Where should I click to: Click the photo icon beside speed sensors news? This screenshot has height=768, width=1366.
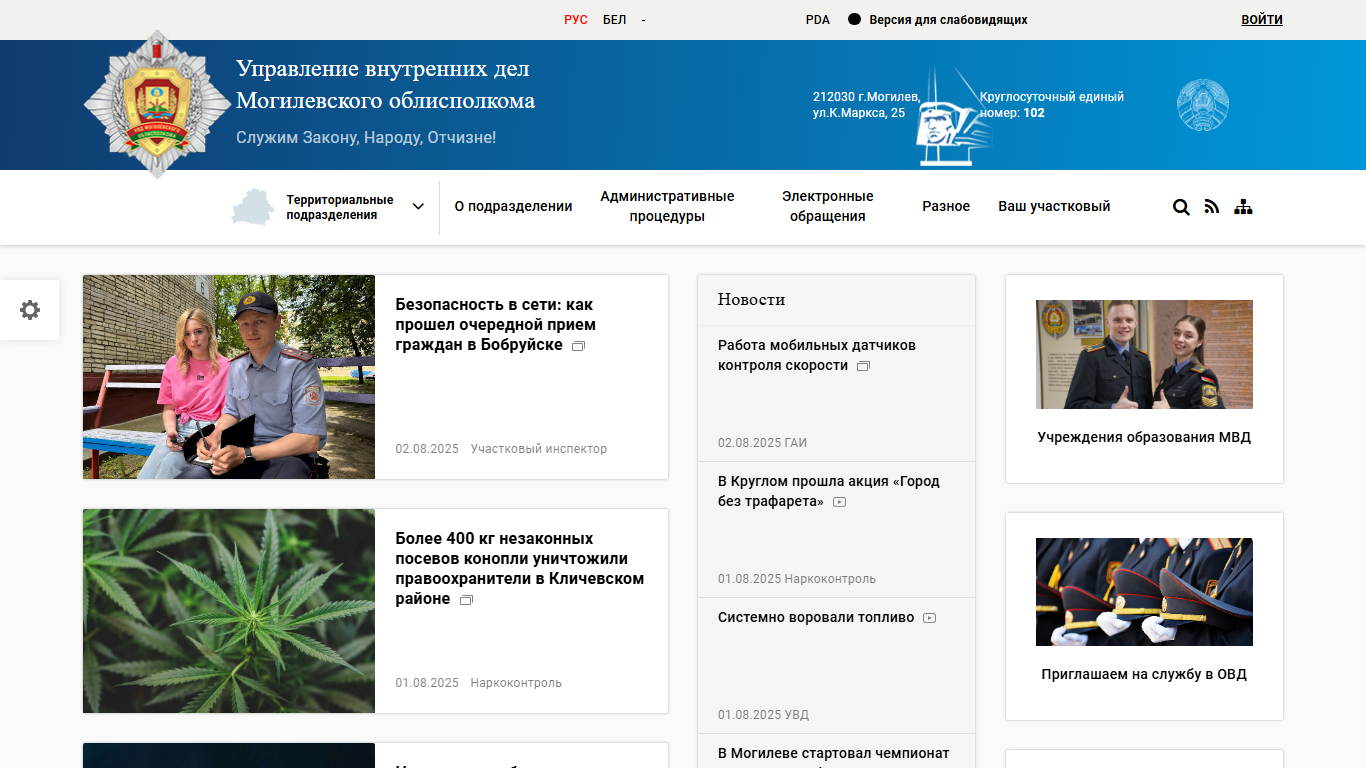[x=864, y=366]
